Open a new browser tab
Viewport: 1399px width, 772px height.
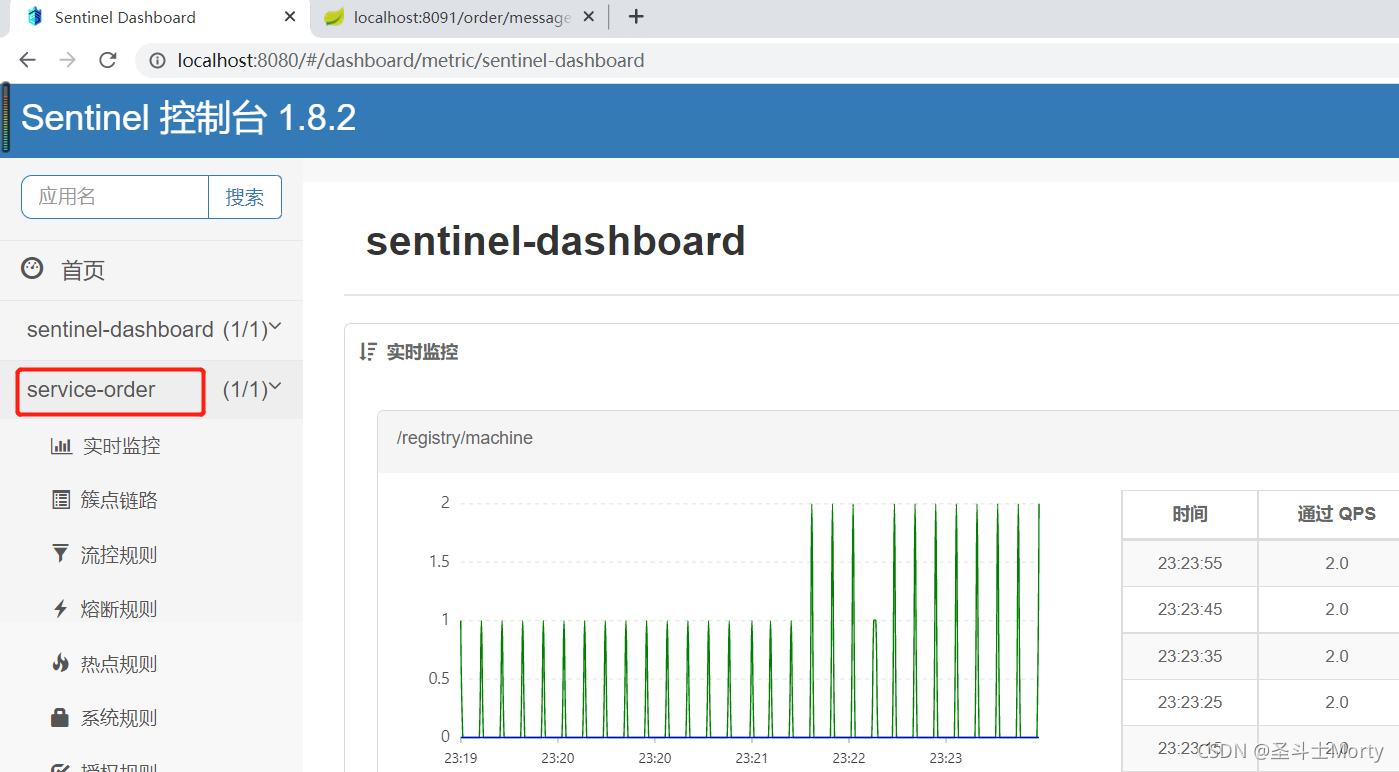635,17
